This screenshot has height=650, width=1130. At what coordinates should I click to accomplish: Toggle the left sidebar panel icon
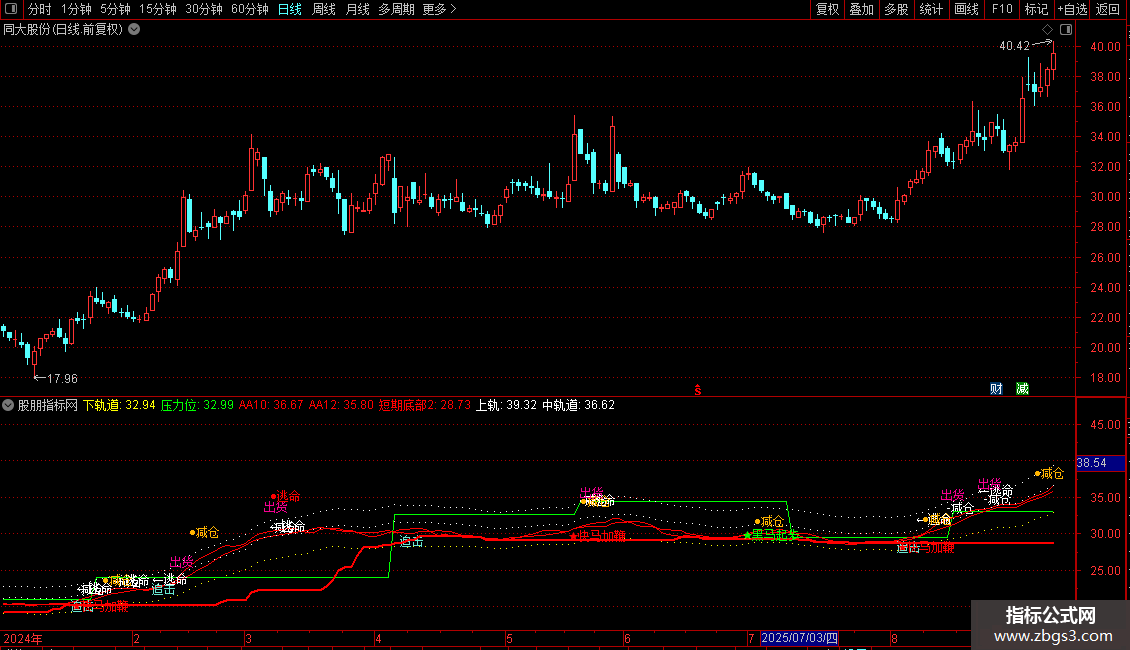(x=11, y=9)
